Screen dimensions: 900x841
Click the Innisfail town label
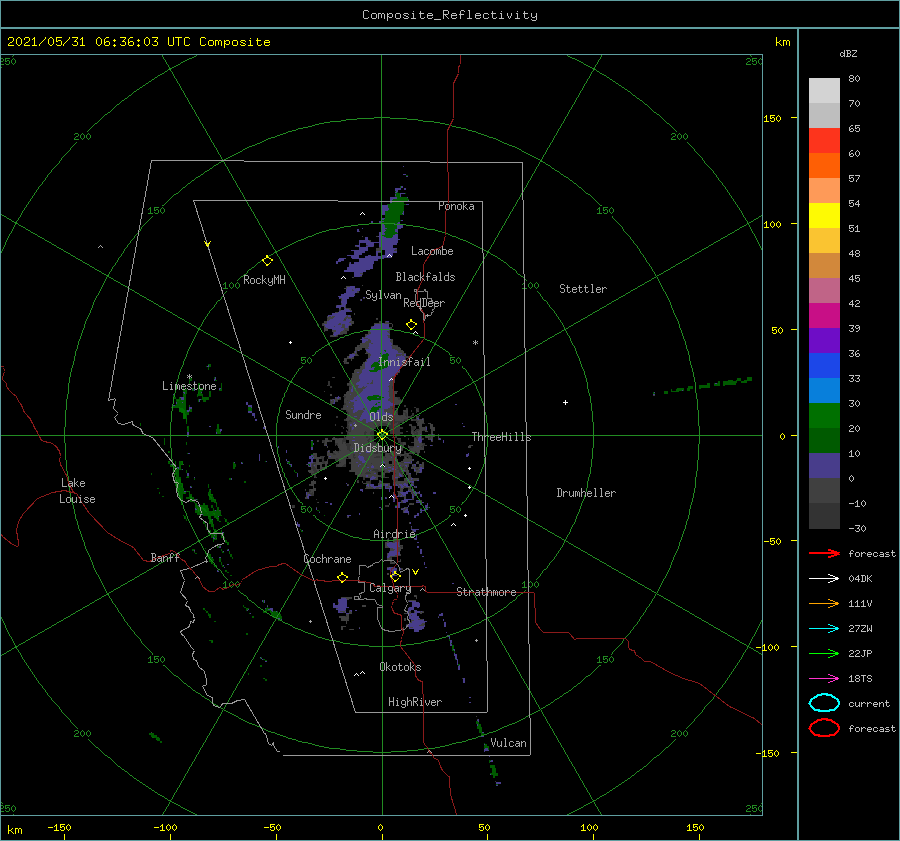click(x=404, y=362)
